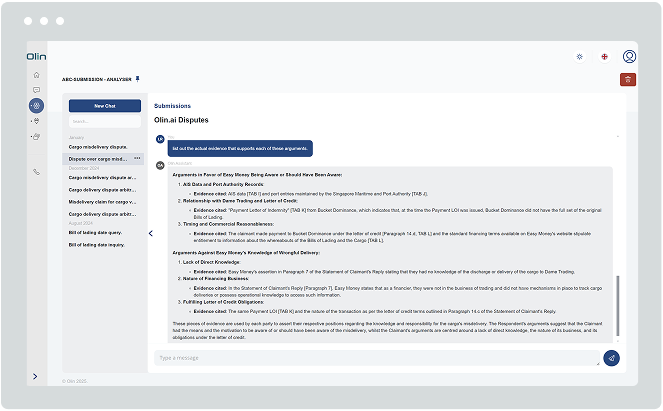Select 'Bill of lading date inquiry' chat
Screen dimensions: 663x411
point(97,245)
